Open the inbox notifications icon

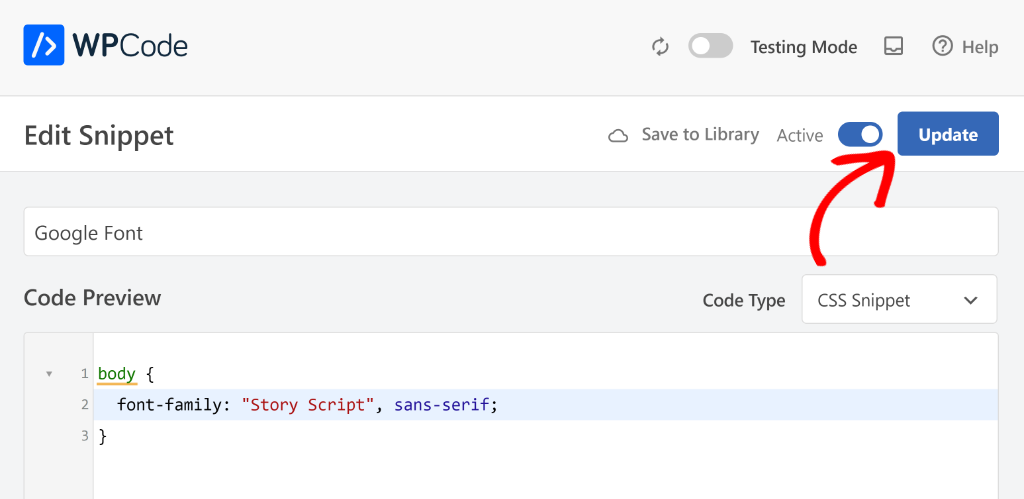[893, 46]
